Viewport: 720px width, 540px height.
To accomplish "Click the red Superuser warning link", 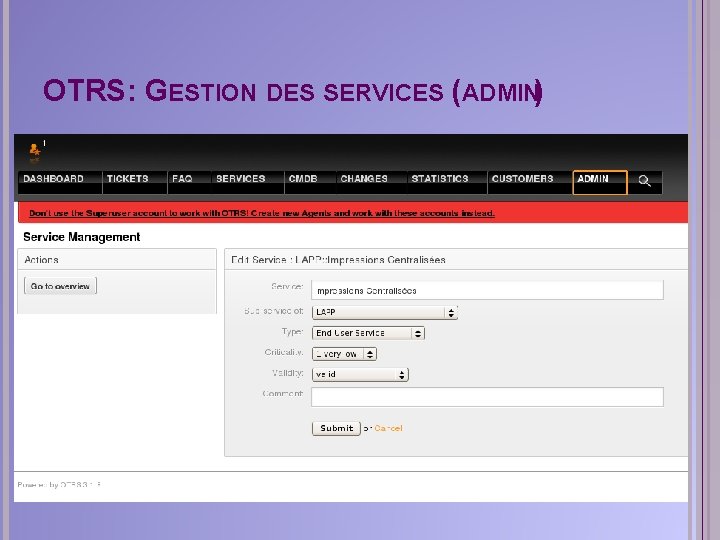I will 262,213.
